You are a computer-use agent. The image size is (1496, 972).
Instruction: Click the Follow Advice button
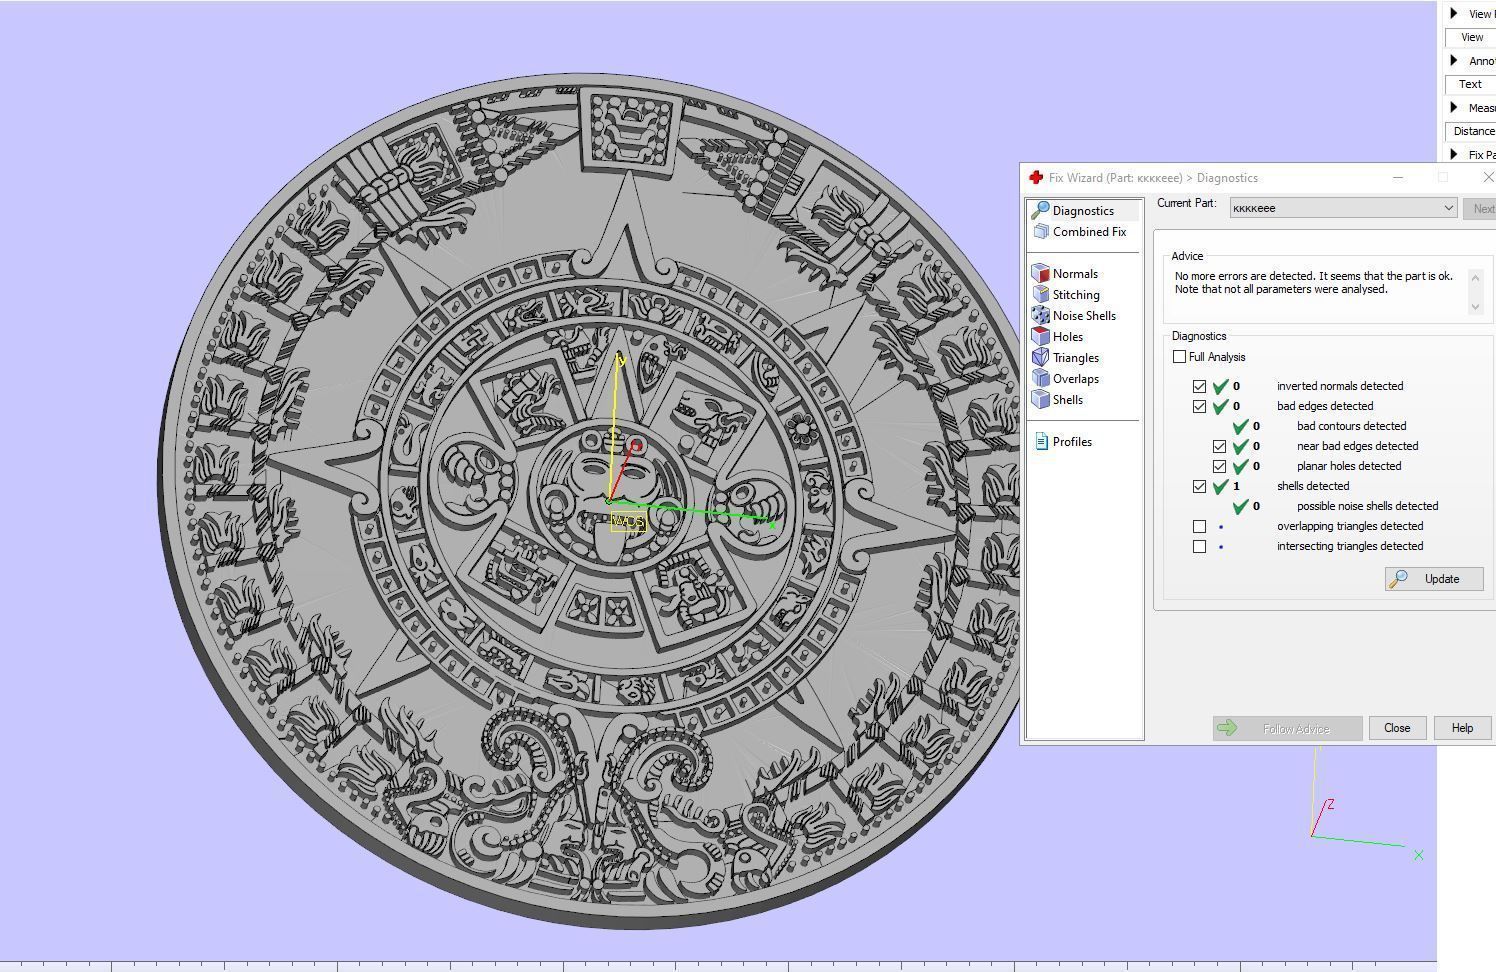click(1288, 728)
